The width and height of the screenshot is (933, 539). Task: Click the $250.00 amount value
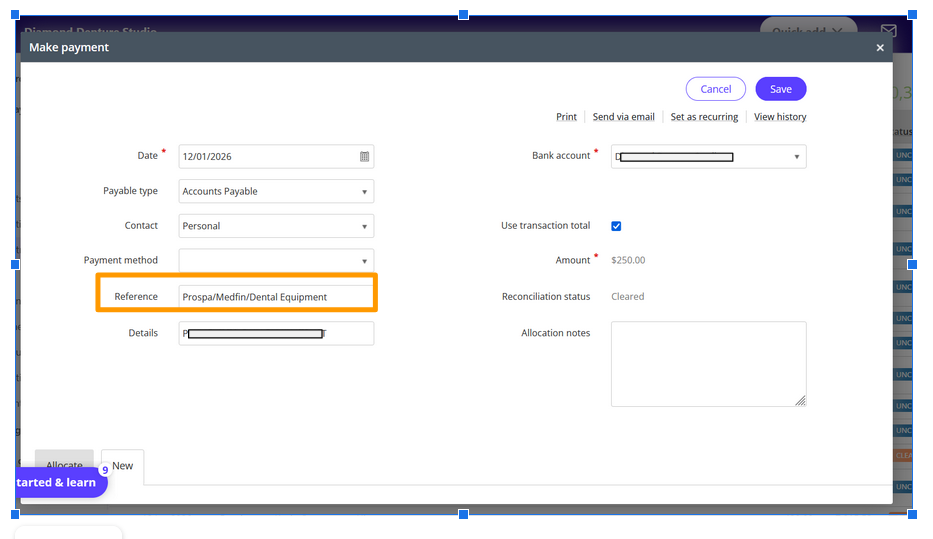click(628, 260)
